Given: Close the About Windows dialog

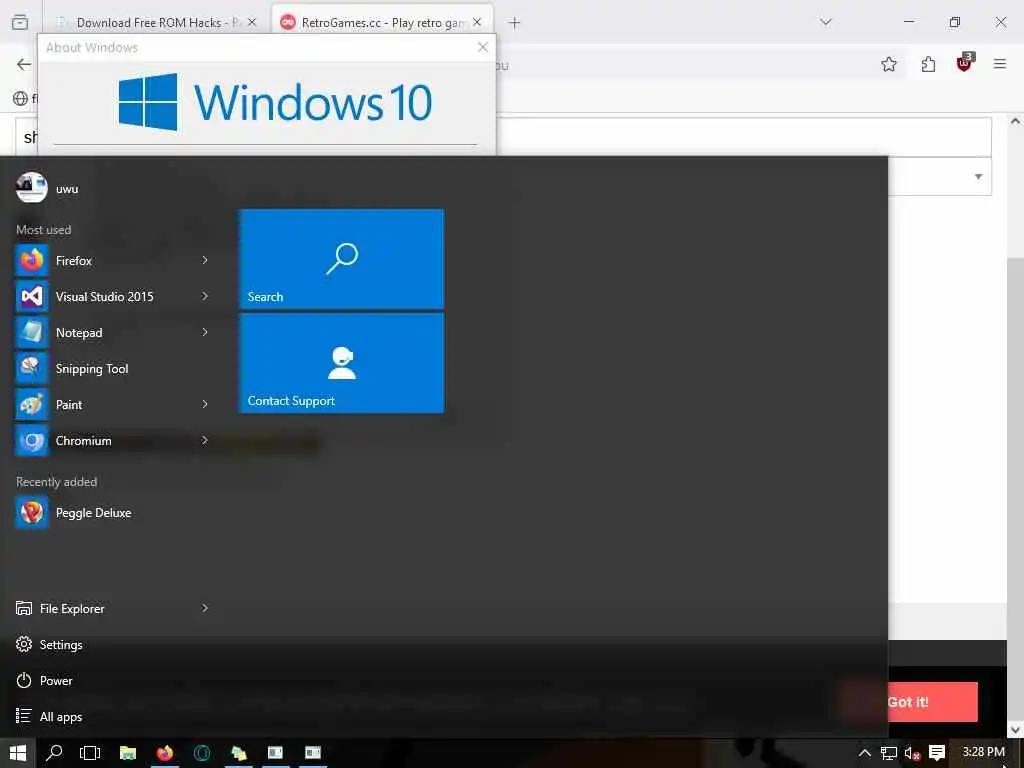Looking at the screenshot, I should pyautogui.click(x=483, y=47).
